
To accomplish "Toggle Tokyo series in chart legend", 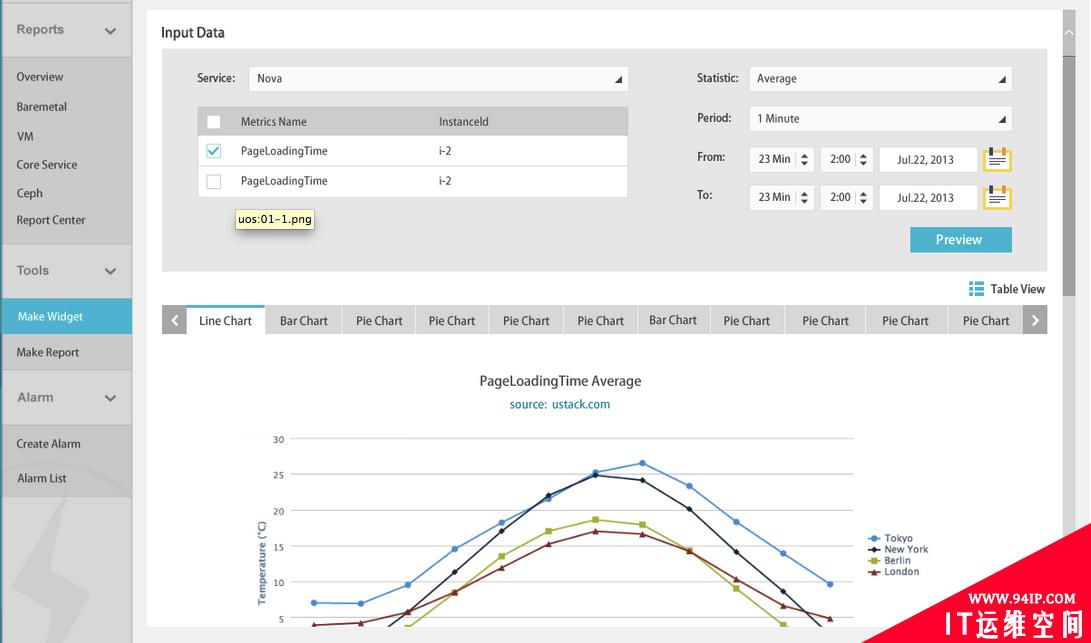I will tap(891, 538).
